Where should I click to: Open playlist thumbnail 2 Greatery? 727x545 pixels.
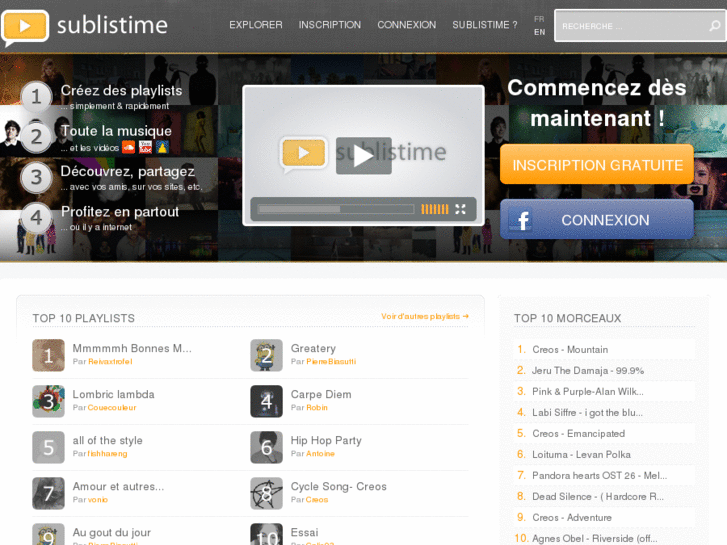pos(267,355)
